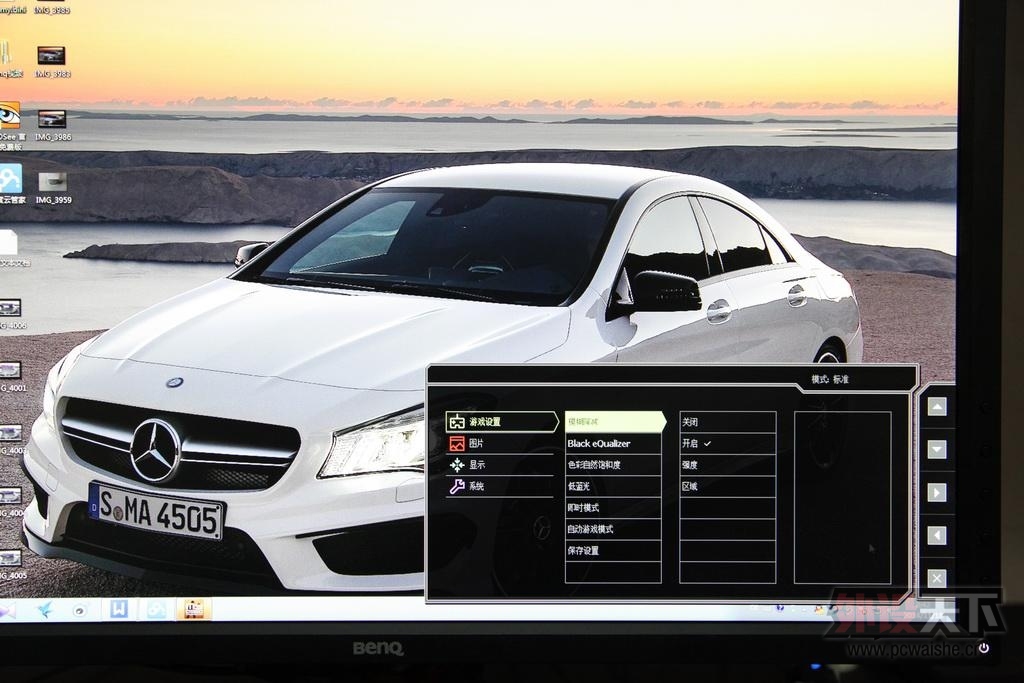This screenshot has height=683, width=1024.
Task: Choose the 区域 option
Action: (x=728, y=486)
